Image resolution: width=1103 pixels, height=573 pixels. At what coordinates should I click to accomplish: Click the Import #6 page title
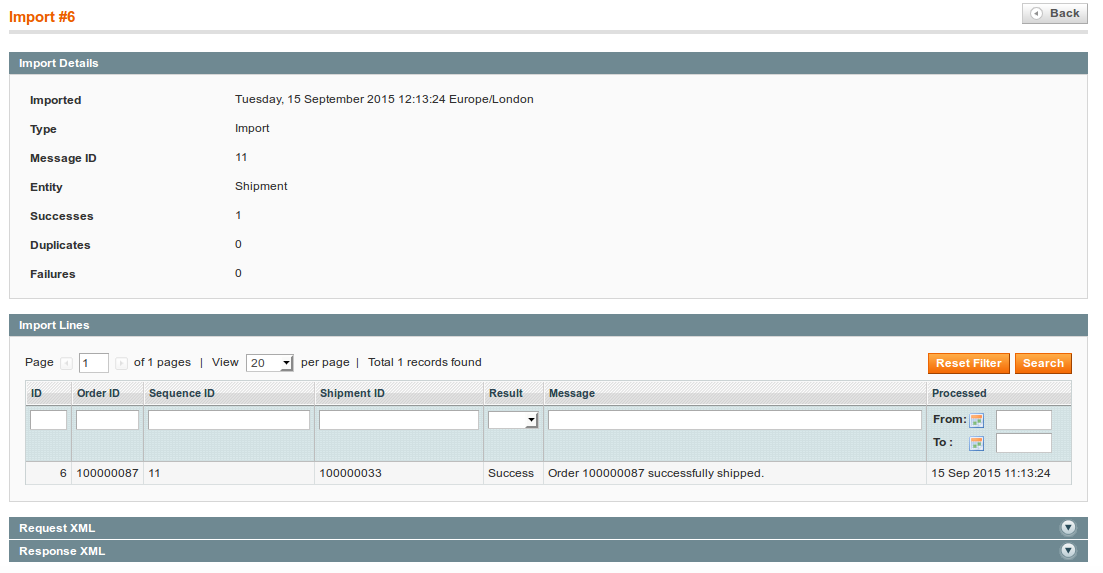click(42, 17)
